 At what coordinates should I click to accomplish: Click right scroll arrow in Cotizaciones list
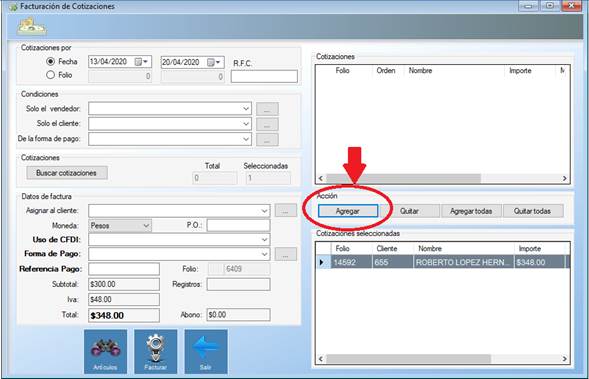[x=565, y=178]
